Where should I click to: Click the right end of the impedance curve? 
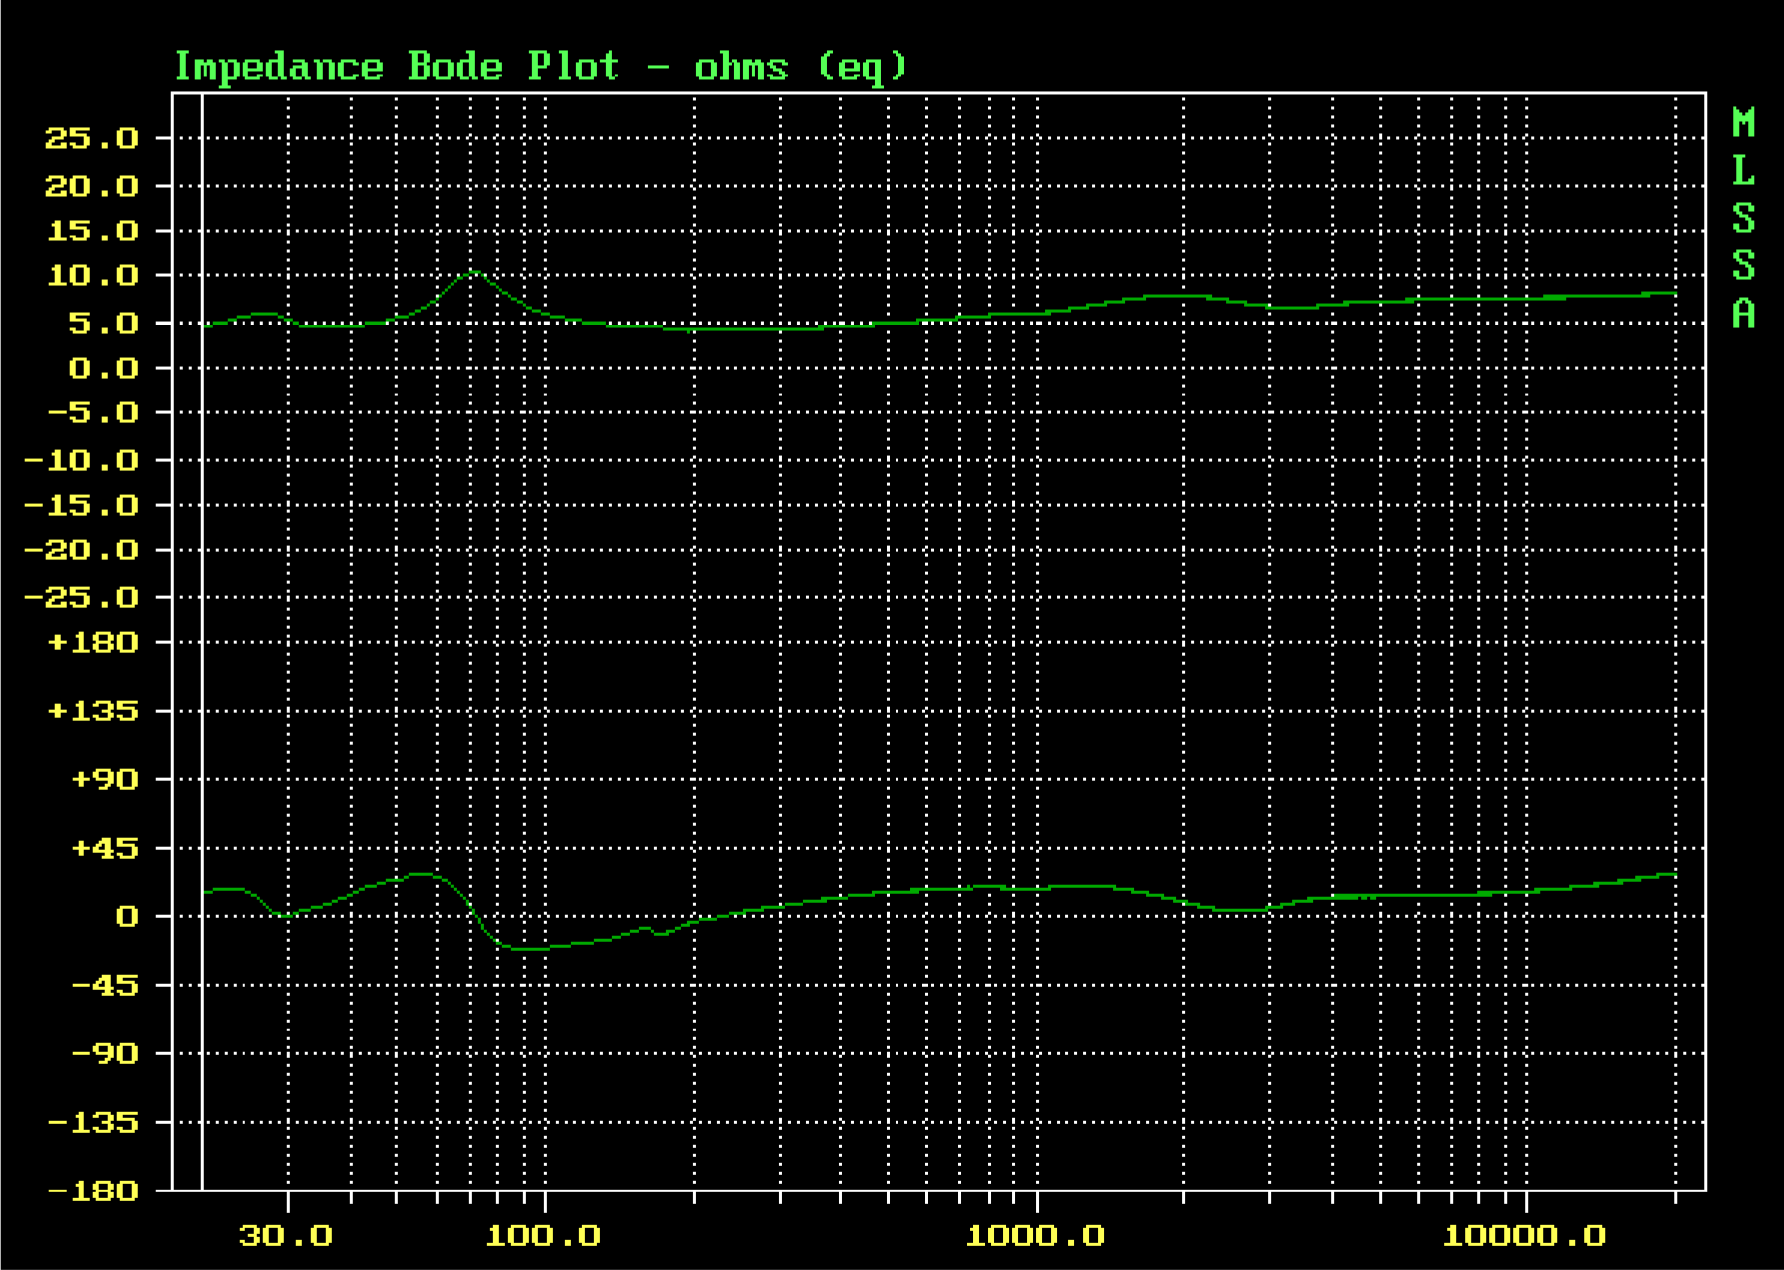click(1674, 293)
